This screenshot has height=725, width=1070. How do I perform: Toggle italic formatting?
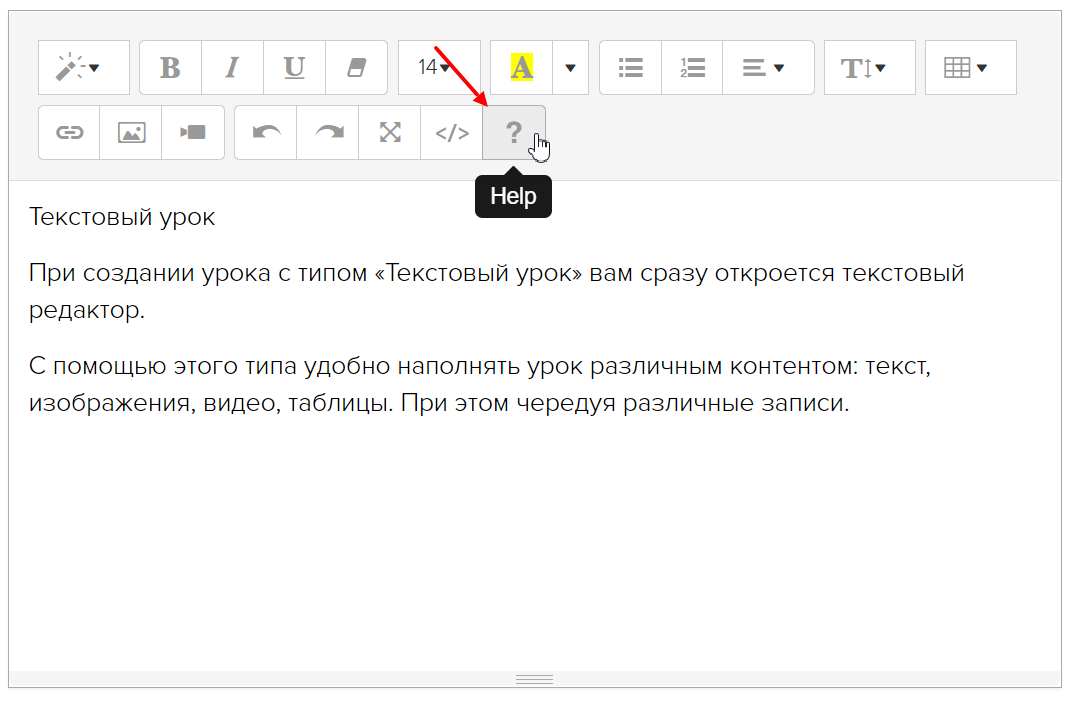click(232, 68)
